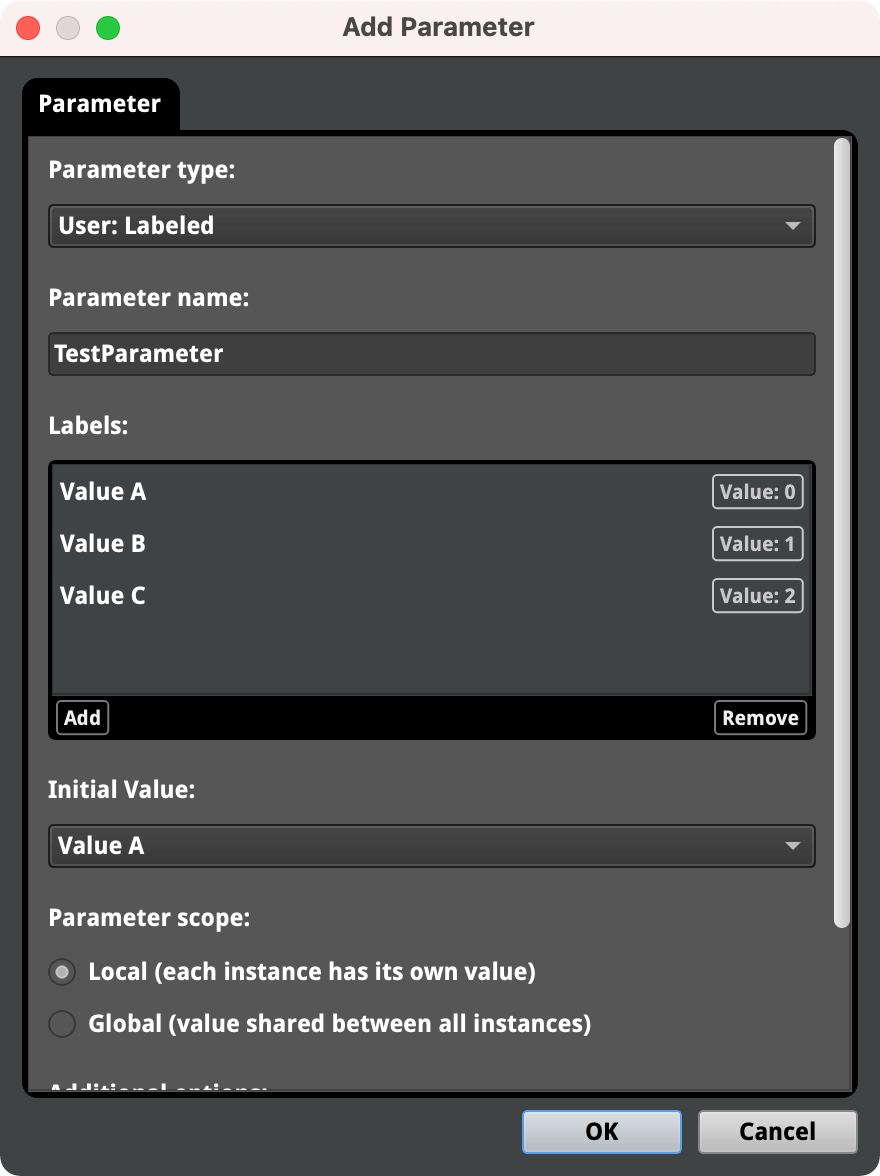Click the Parameter name text field
Viewport: 880px width, 1176px height.
[x=431, y=354]
